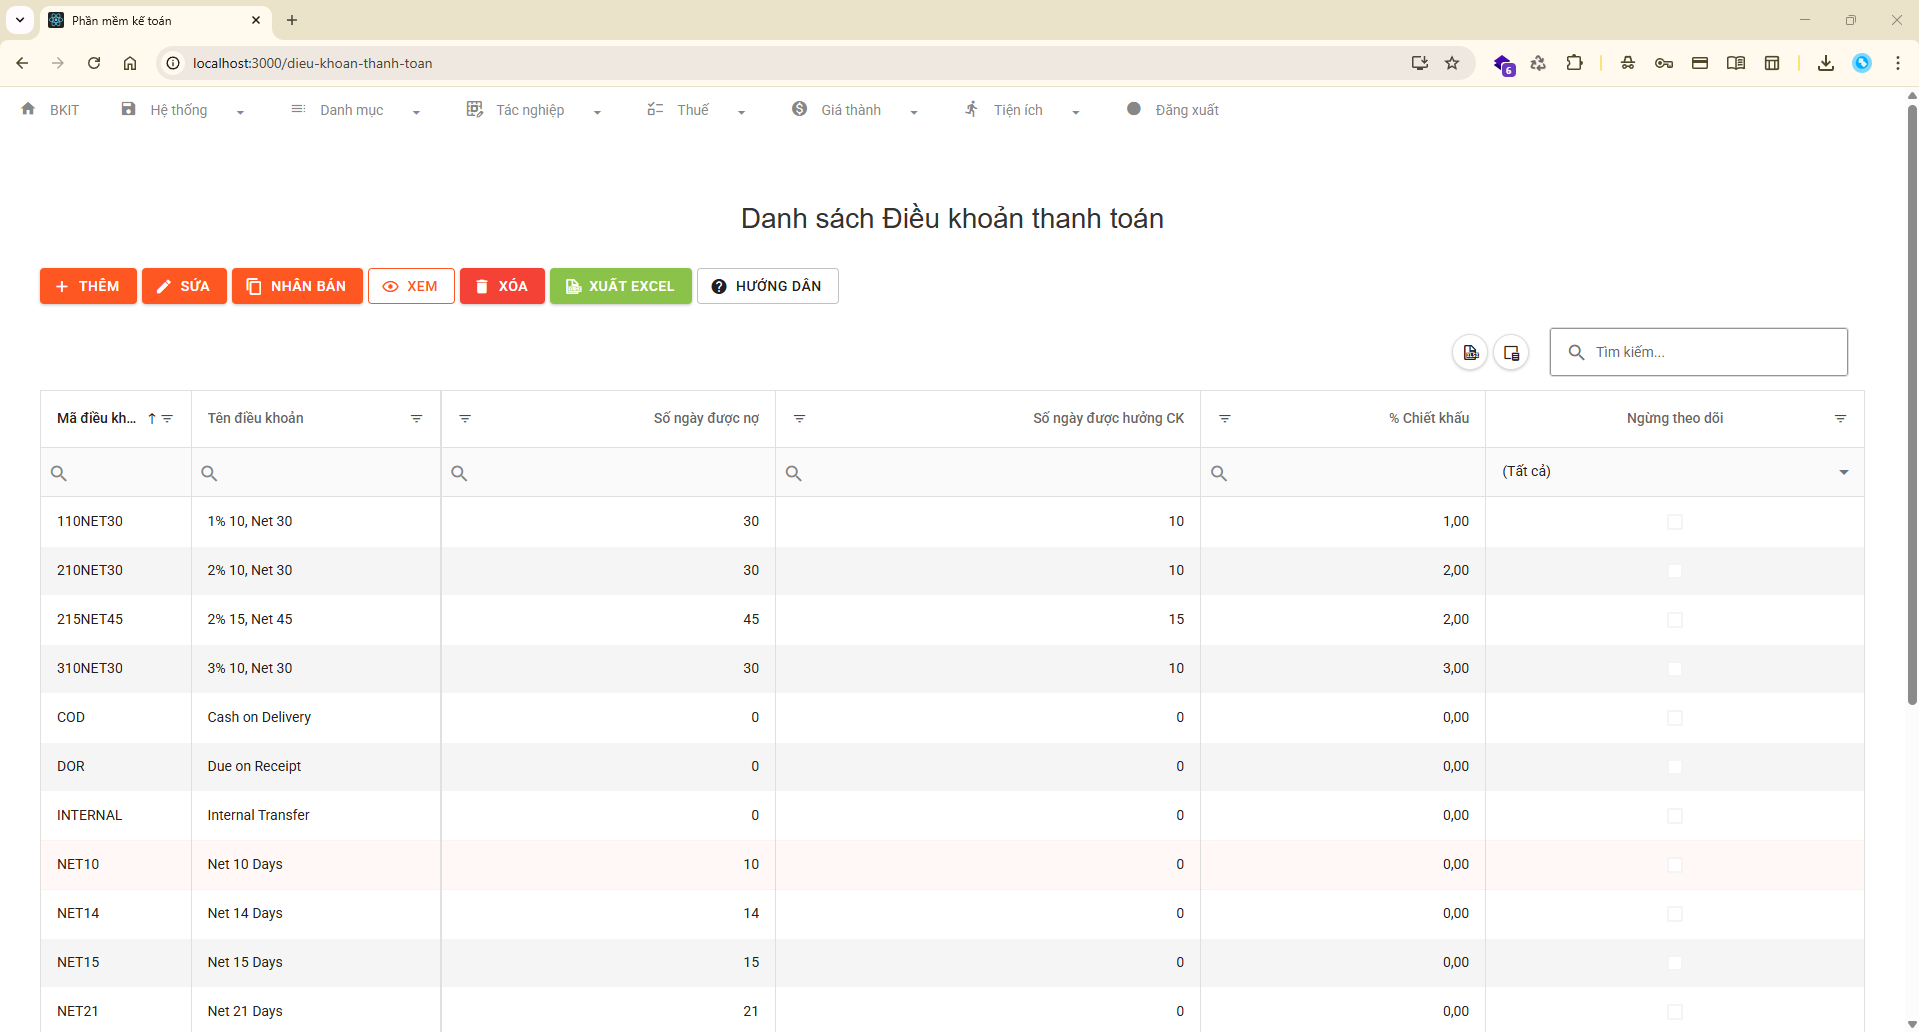Expand the Tiện ích dropdown arrow
The image size is (1919, 1032).
pyautogui.click(x=1076, y=112)
